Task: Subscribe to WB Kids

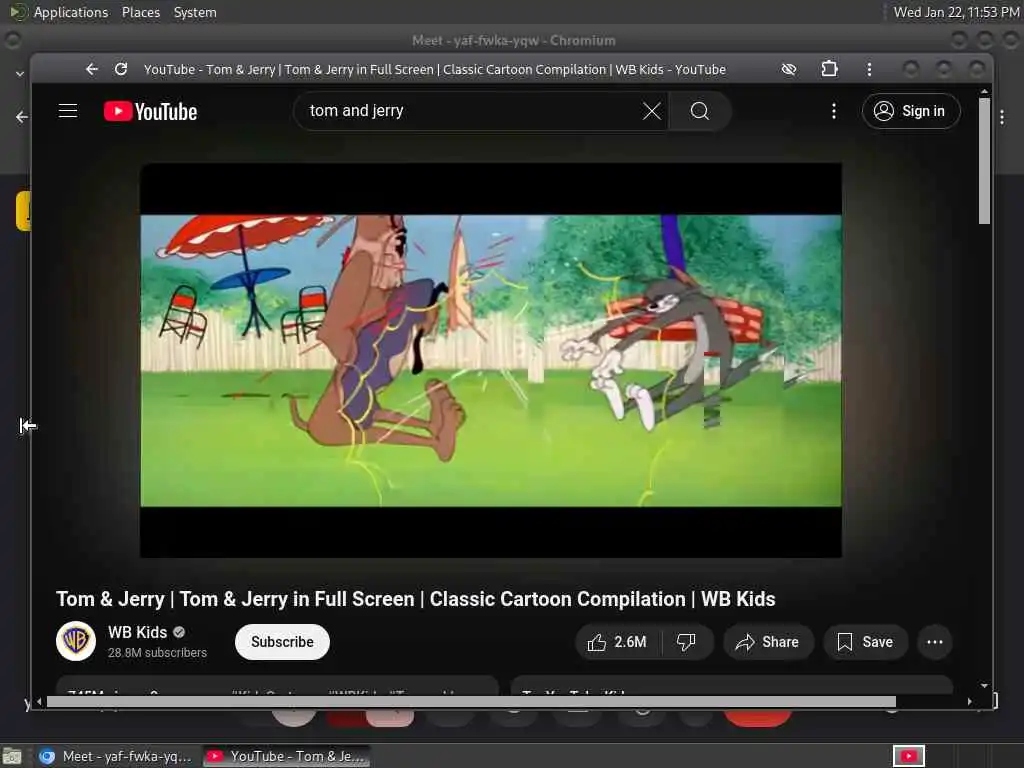Action: point(282,642)
